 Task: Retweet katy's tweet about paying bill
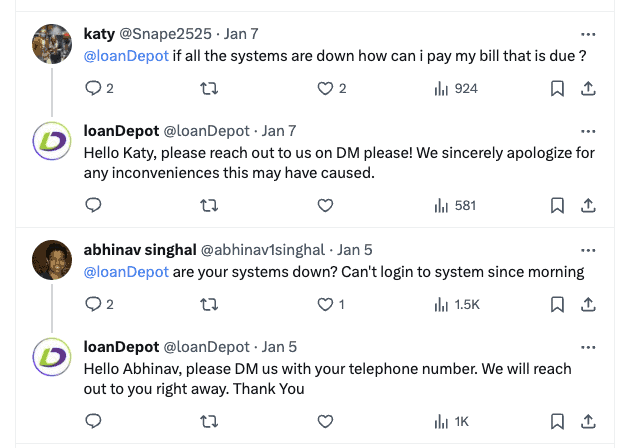210,88
